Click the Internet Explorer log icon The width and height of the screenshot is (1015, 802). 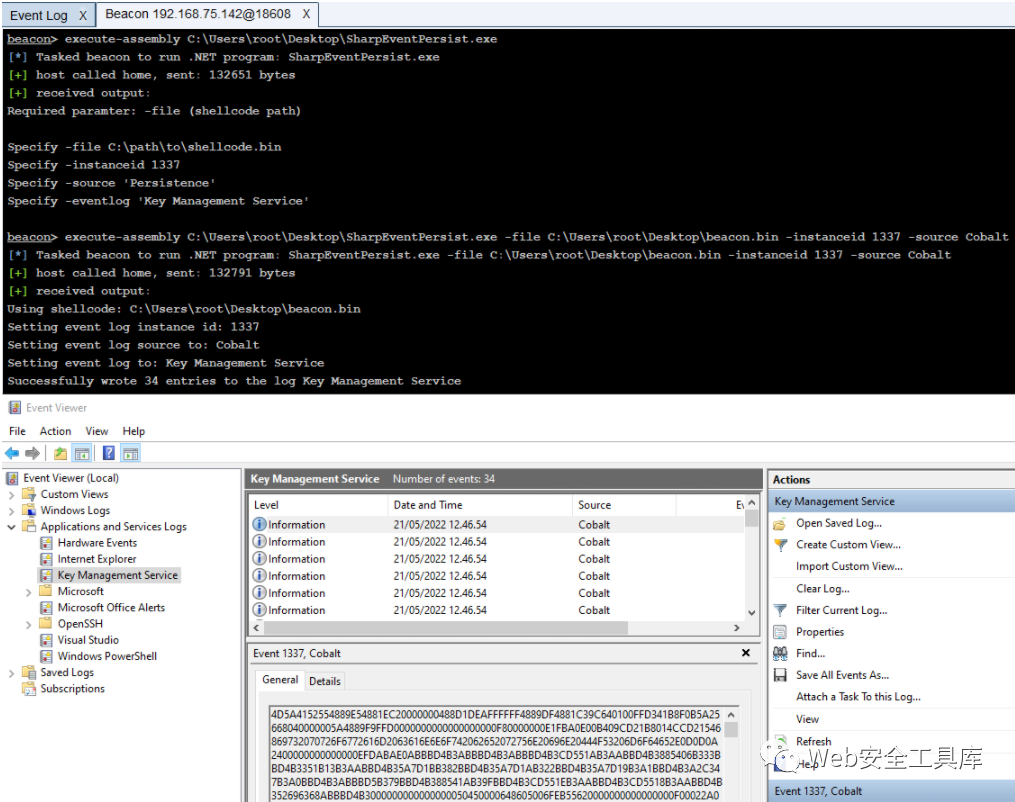coord(46,559)
